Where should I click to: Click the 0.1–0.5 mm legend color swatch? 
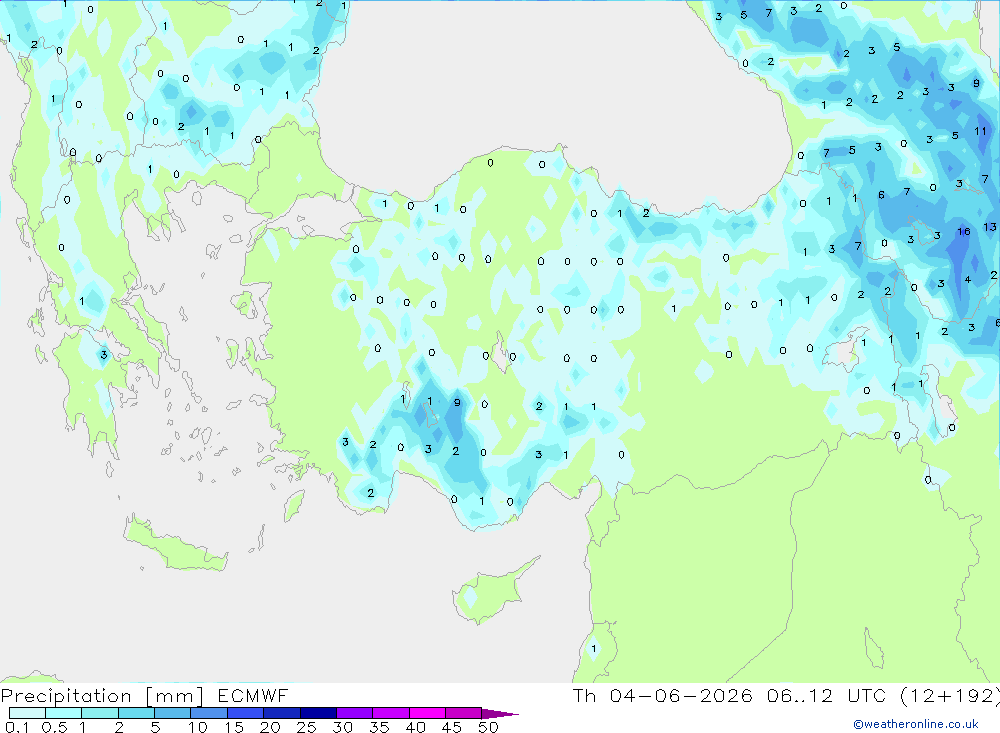point(27,713)
